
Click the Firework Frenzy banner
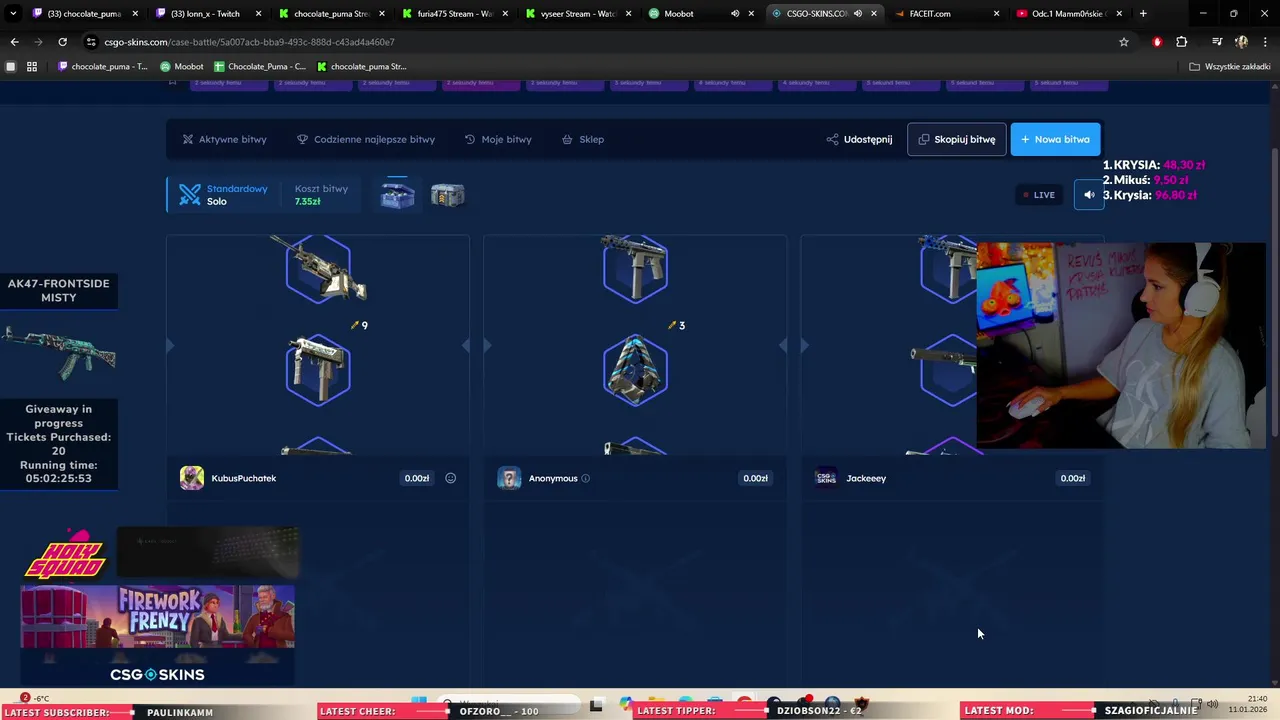click(158, 617)
